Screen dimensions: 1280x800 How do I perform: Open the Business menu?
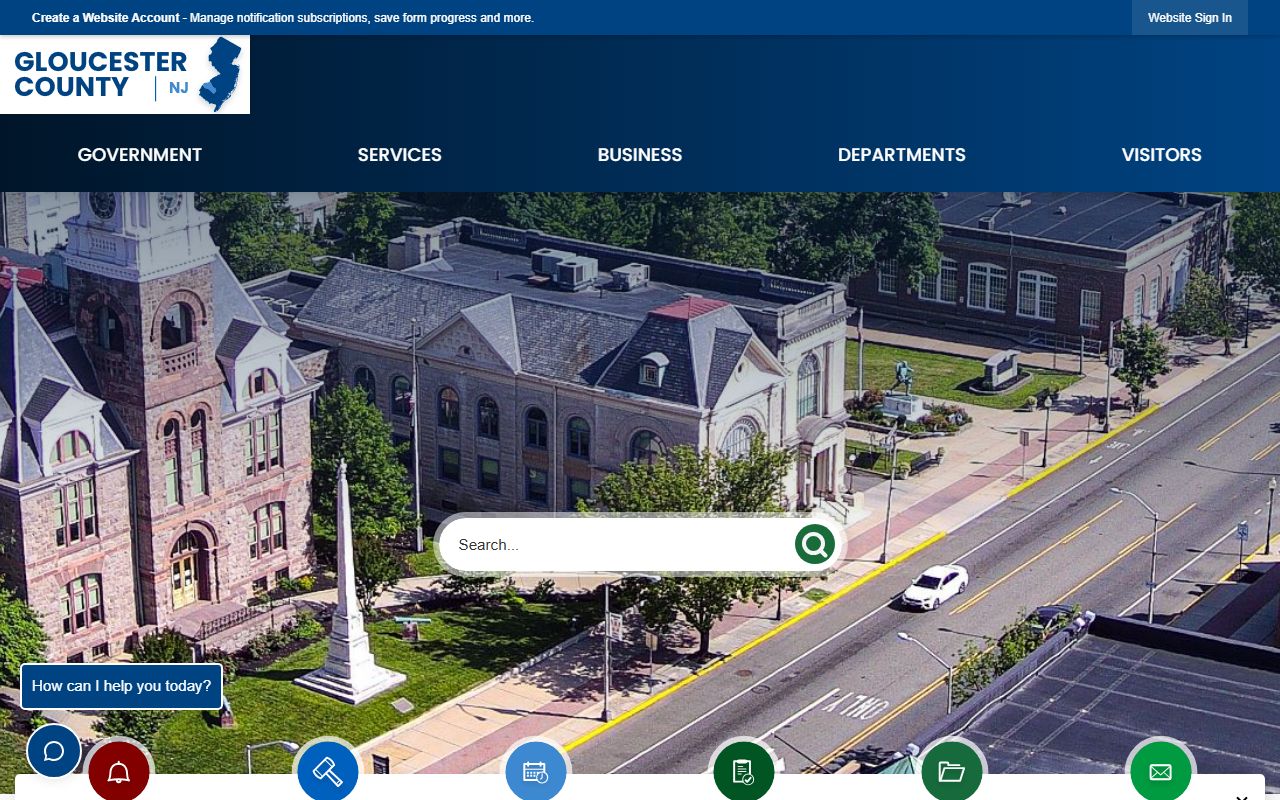pos(640,155)
